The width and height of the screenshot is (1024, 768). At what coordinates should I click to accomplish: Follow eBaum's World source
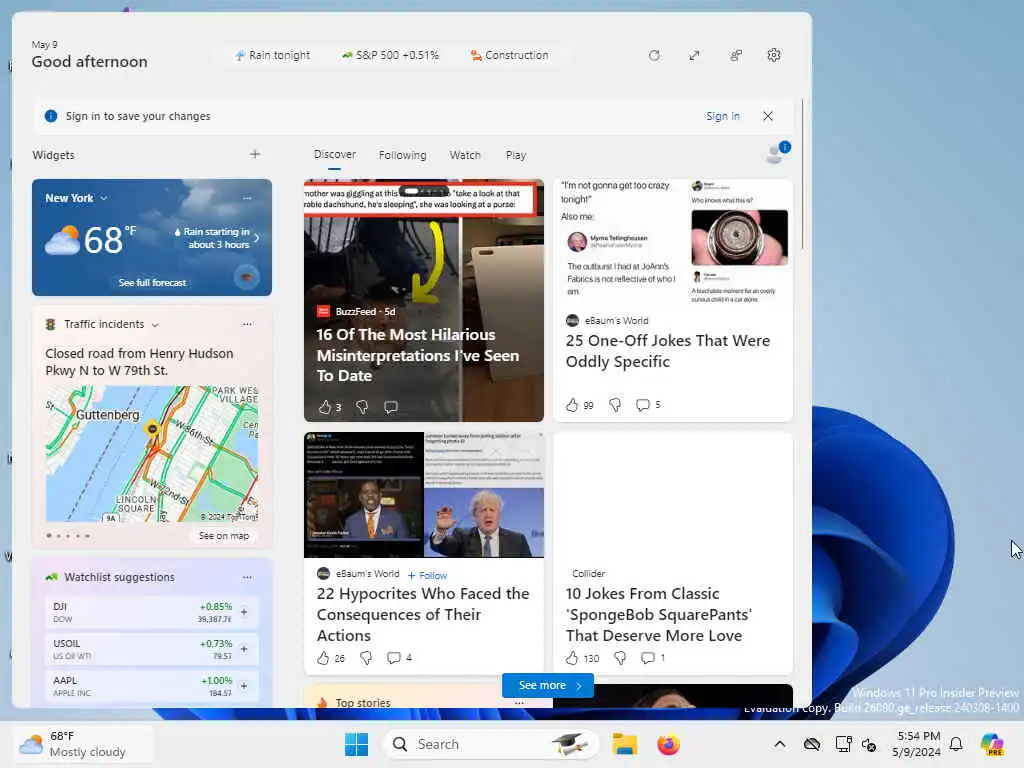coord(427,575)
